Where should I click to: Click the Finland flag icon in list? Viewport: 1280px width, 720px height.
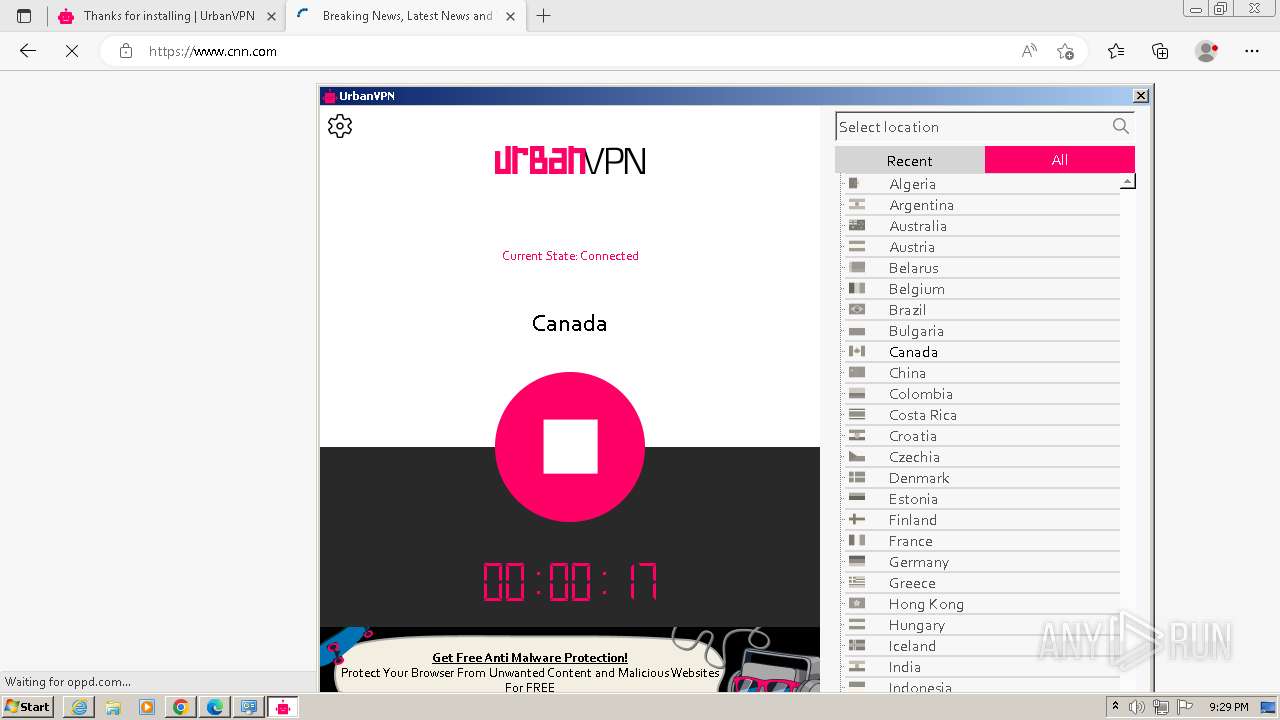(857, 519)
